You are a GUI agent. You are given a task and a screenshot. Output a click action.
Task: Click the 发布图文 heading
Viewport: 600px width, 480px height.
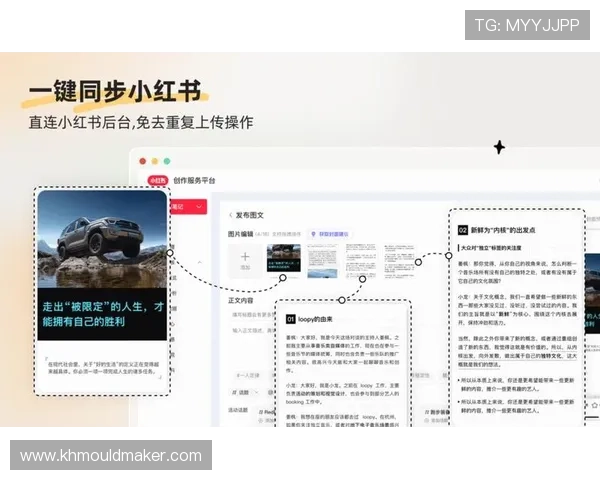click(x=249, y=215)
